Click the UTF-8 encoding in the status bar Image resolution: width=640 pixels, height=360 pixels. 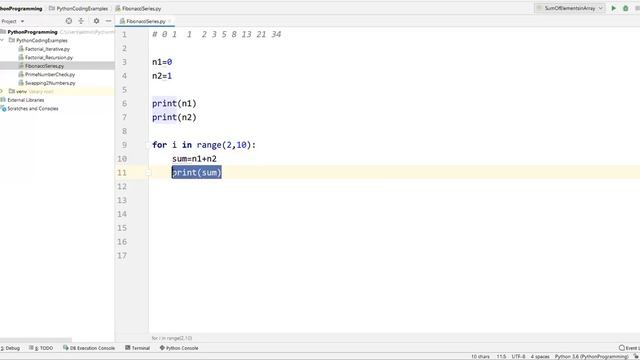click(518, 357)
